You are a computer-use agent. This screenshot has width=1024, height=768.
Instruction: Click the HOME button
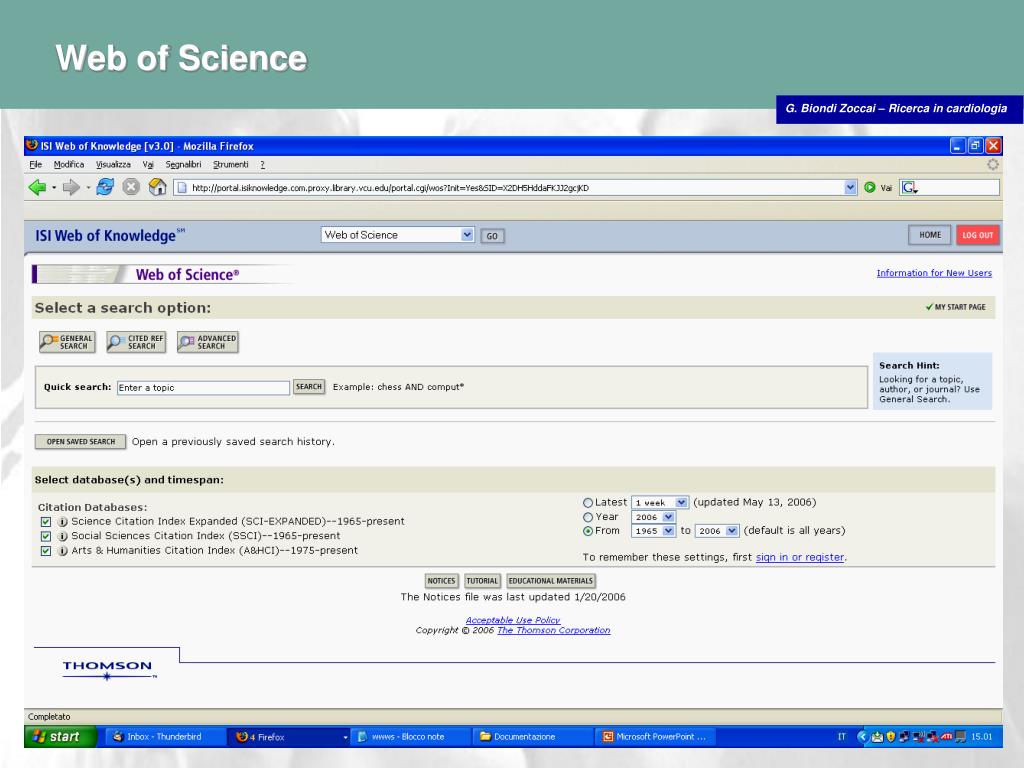coord(930,235)
